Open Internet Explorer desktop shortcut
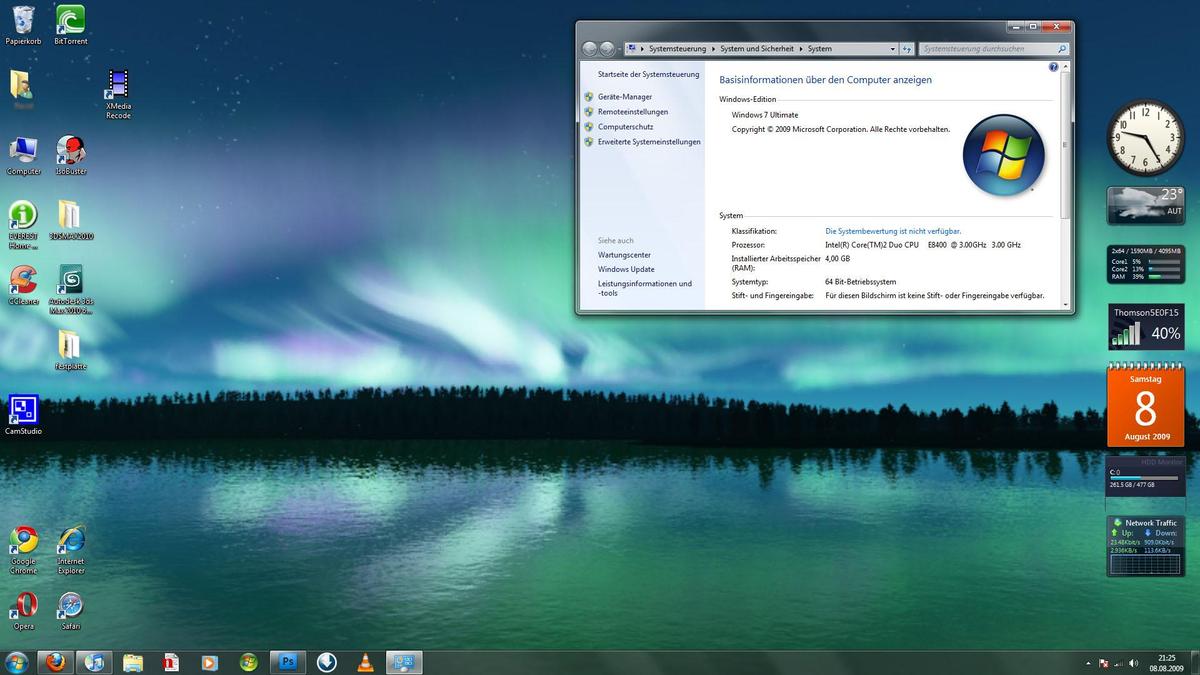The height and width of the screenshot is (675, 1200). point(71,550)
